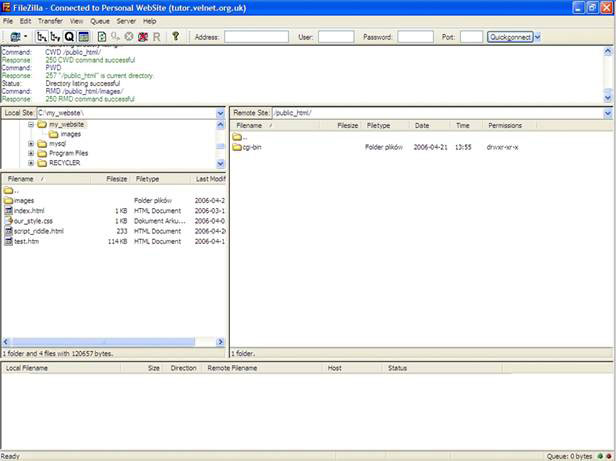
Task: Open the File menu
Action: (8, 21)
